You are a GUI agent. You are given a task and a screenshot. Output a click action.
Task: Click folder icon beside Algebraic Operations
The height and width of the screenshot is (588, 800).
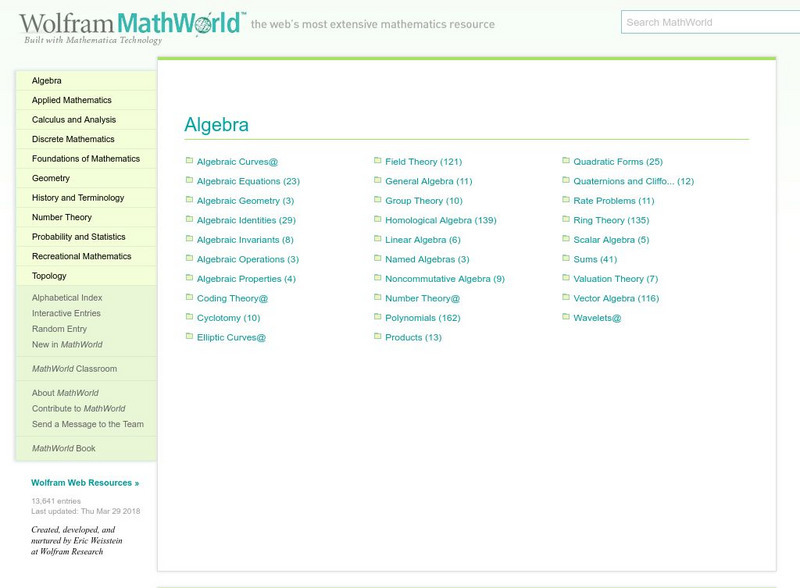189,258
